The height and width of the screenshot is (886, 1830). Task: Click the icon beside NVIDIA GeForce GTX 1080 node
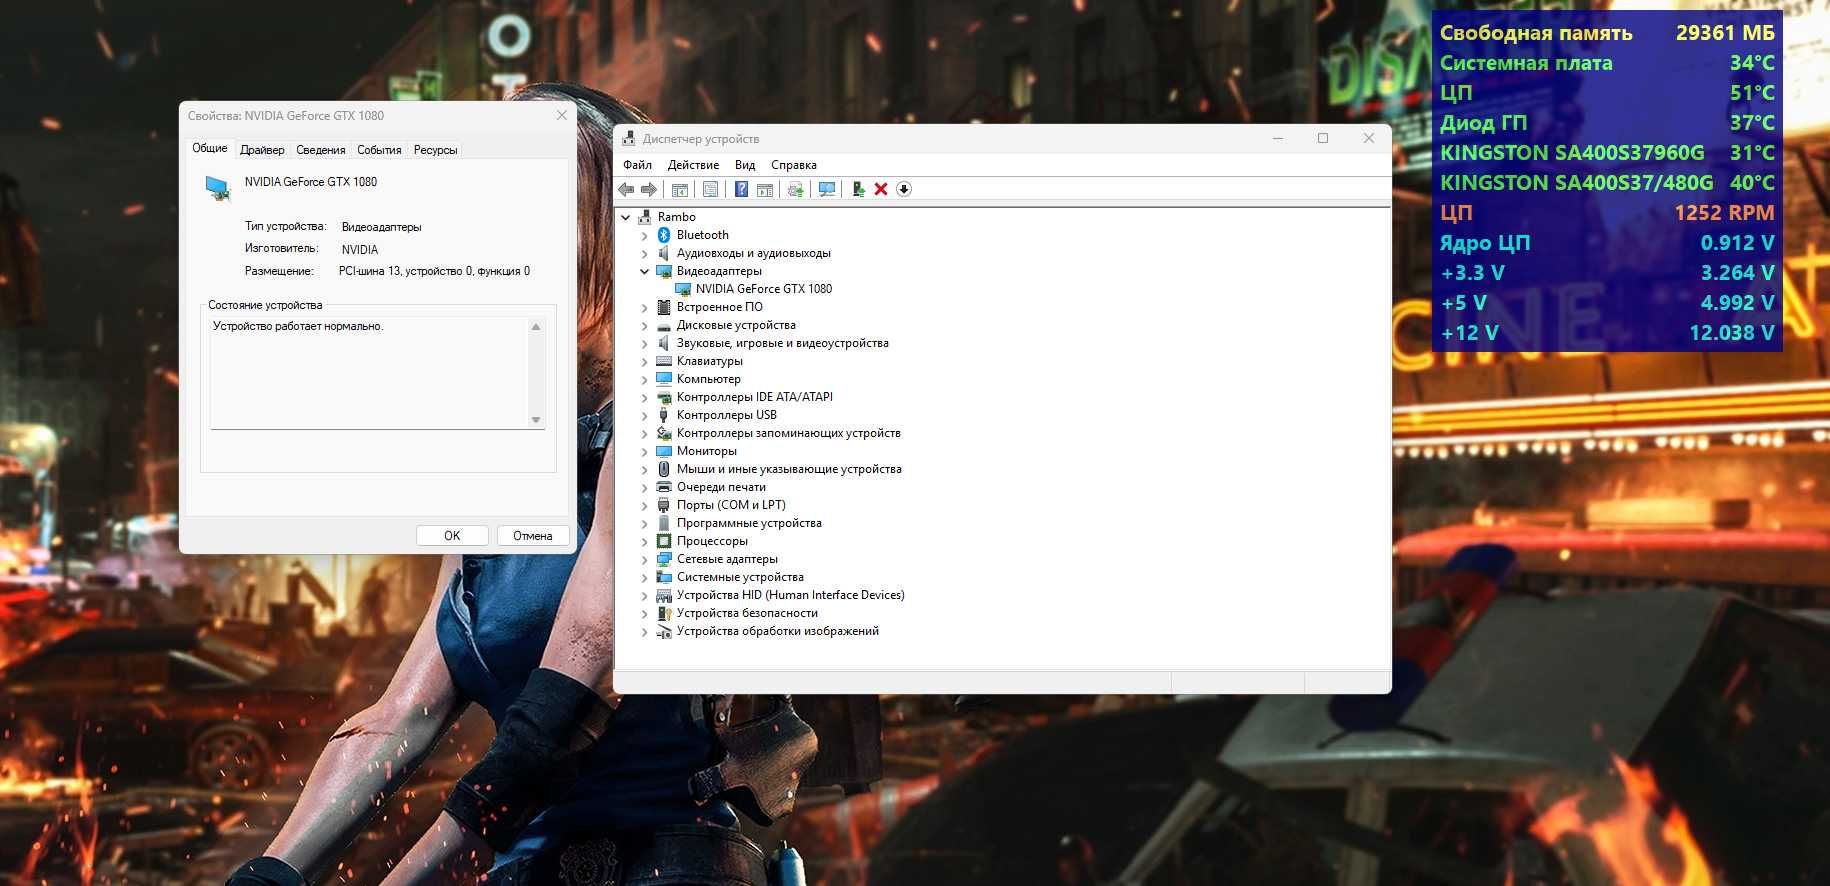click(683, 289)
